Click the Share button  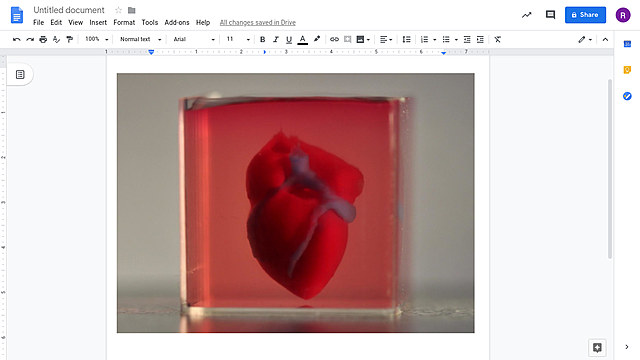pos(585,15)
